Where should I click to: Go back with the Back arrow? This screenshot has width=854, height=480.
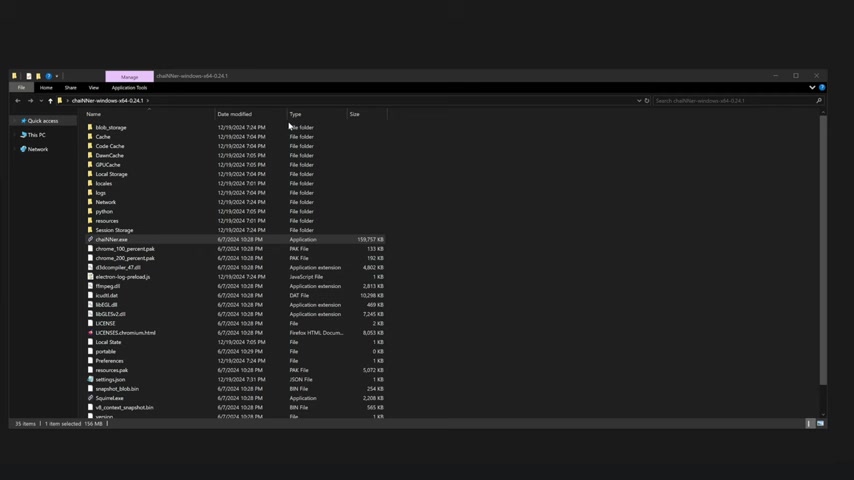17,101
